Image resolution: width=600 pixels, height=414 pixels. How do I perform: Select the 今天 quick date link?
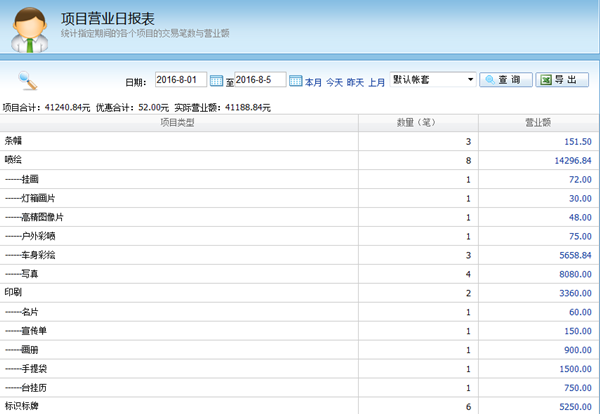[334, 81]
